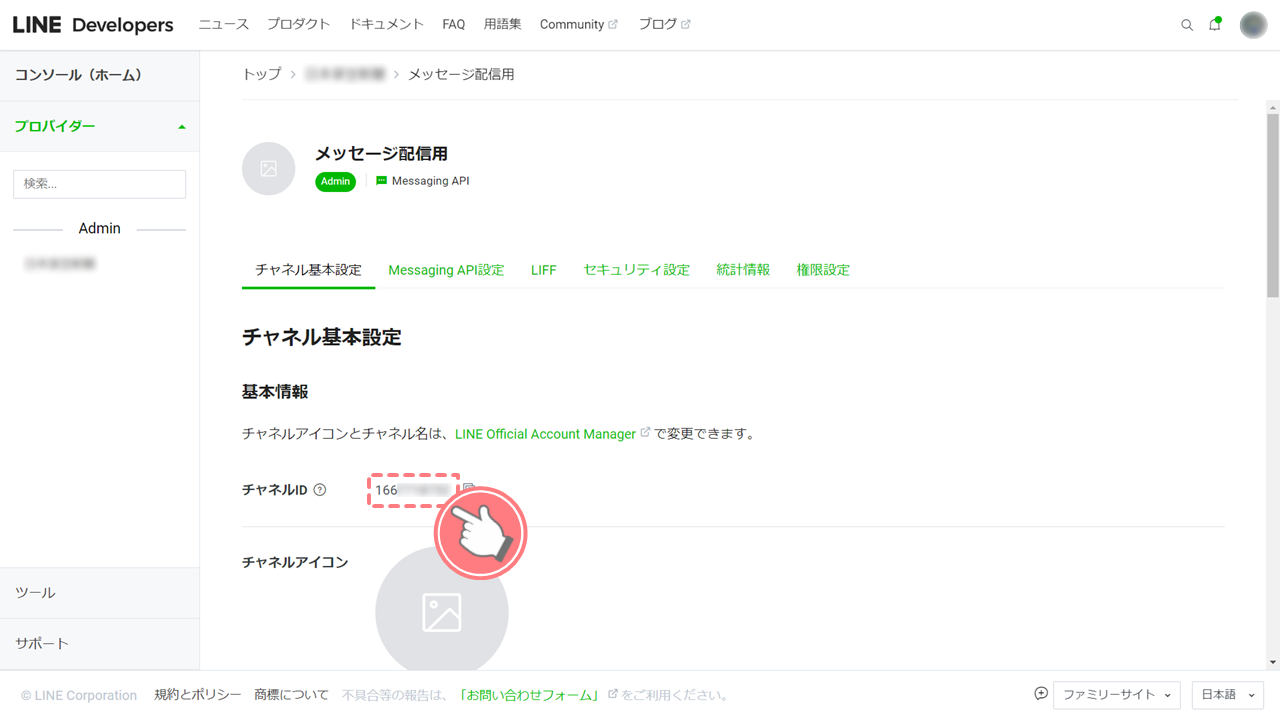1280x720 pixels.
Task: Open サポート in the sidebar
Action: 100,644
